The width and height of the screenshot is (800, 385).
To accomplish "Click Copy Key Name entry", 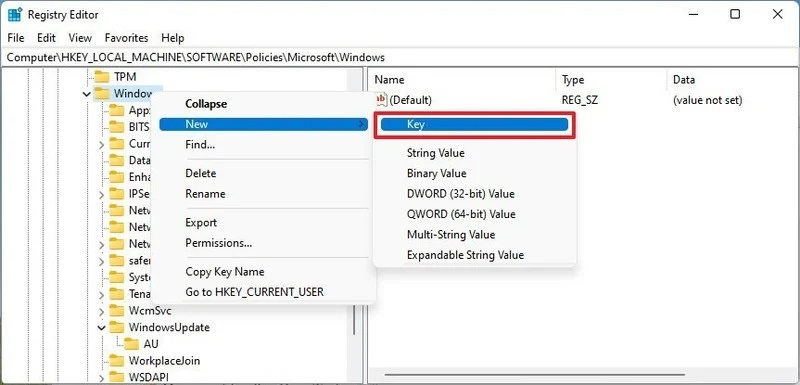I will (224, 272).
